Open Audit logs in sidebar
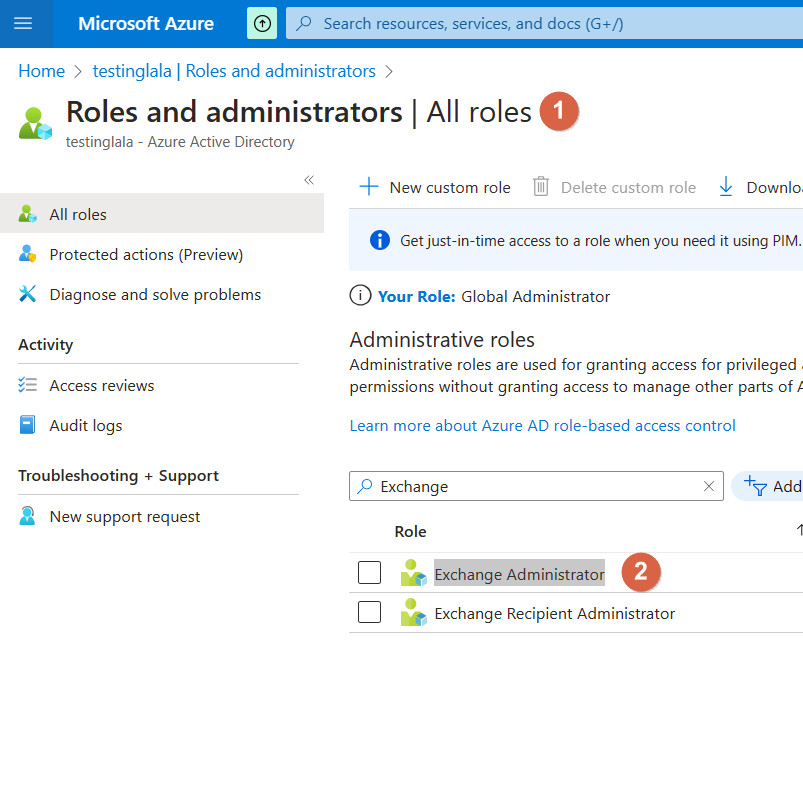This screenshot has width=803, height=796. tap(86, 425)
